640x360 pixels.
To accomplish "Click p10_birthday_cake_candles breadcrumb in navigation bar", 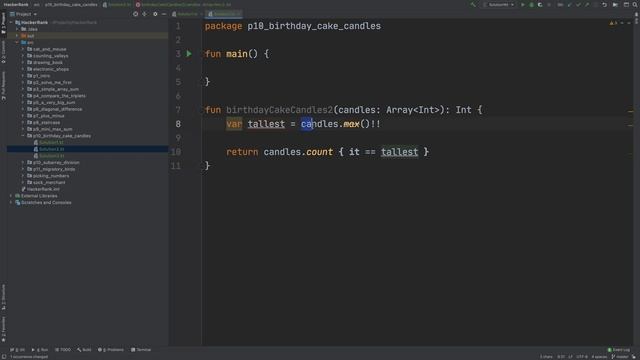I will coord(71,4).
